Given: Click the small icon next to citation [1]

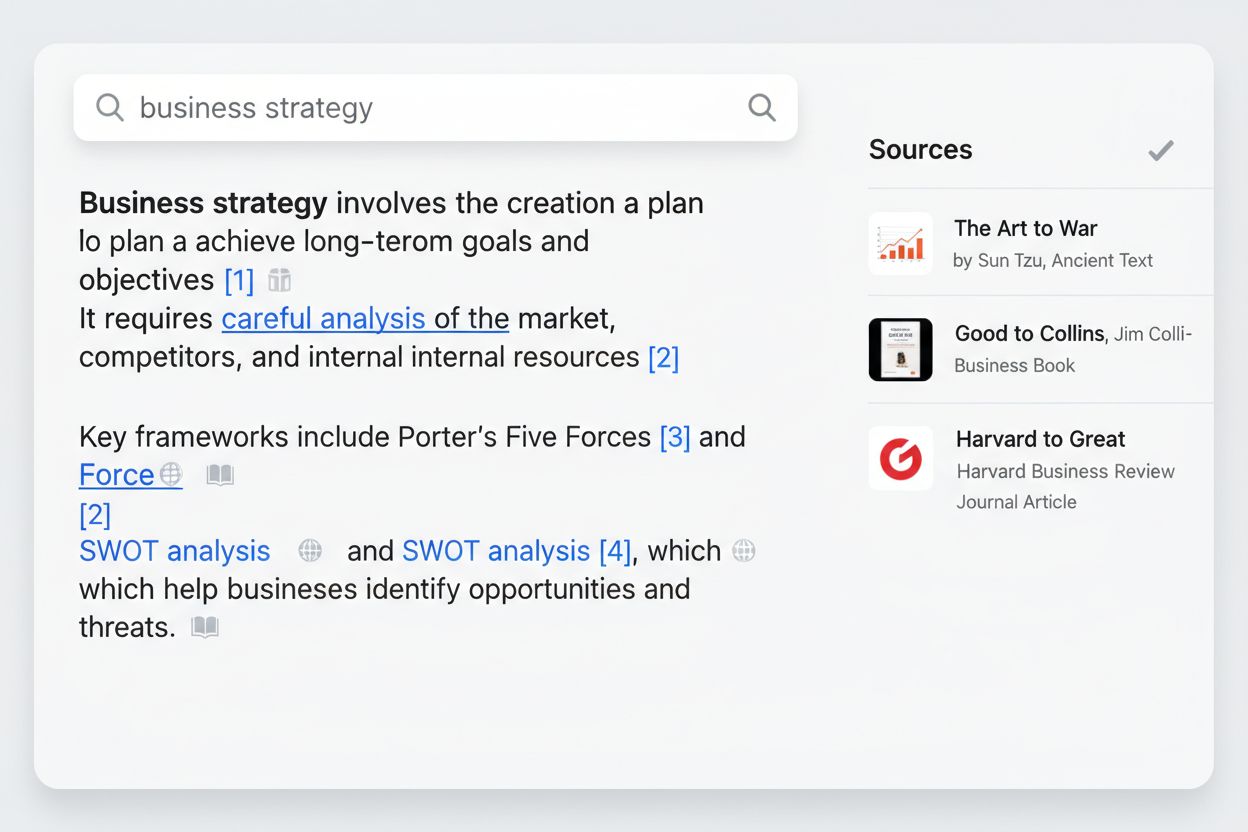Looking at the screenshot, I should point(280,281).
